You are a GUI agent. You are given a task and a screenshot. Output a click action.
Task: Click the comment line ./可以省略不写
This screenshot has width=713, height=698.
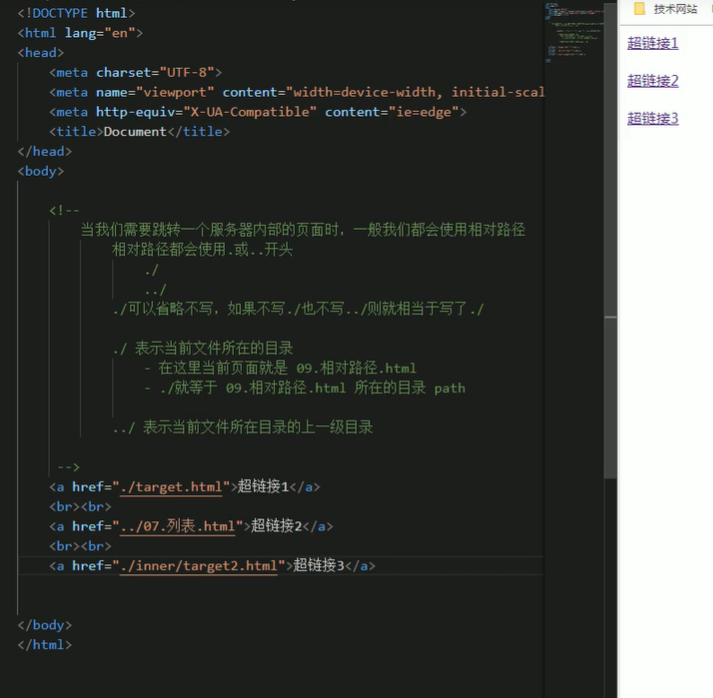pyautogui.click(x=298, y=309)
